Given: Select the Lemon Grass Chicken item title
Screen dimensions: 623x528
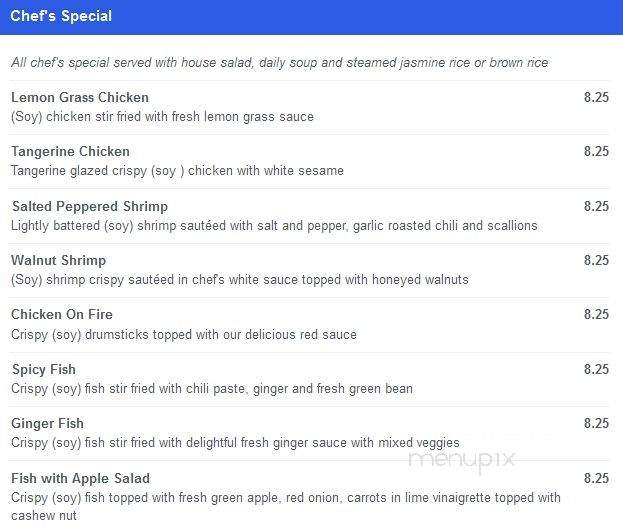Looking at the screenshot, I should 80,97.
